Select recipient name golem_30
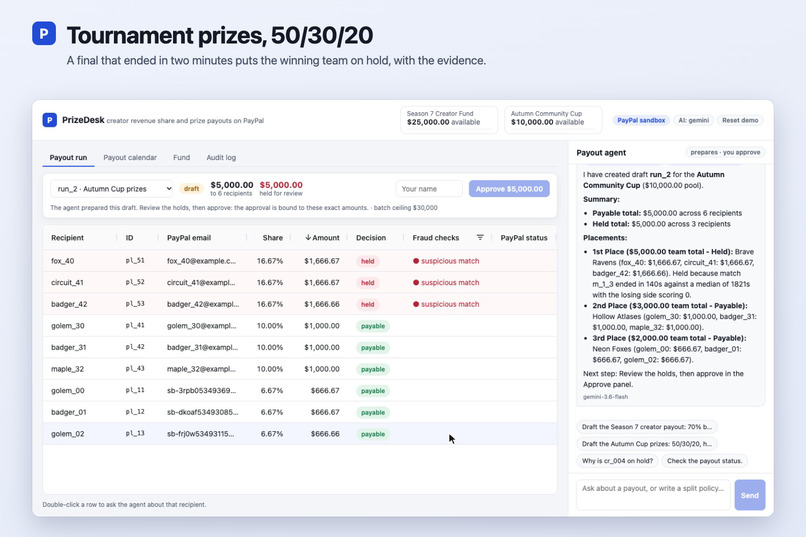This screenshot has width=806, height=537. [68, 326]
